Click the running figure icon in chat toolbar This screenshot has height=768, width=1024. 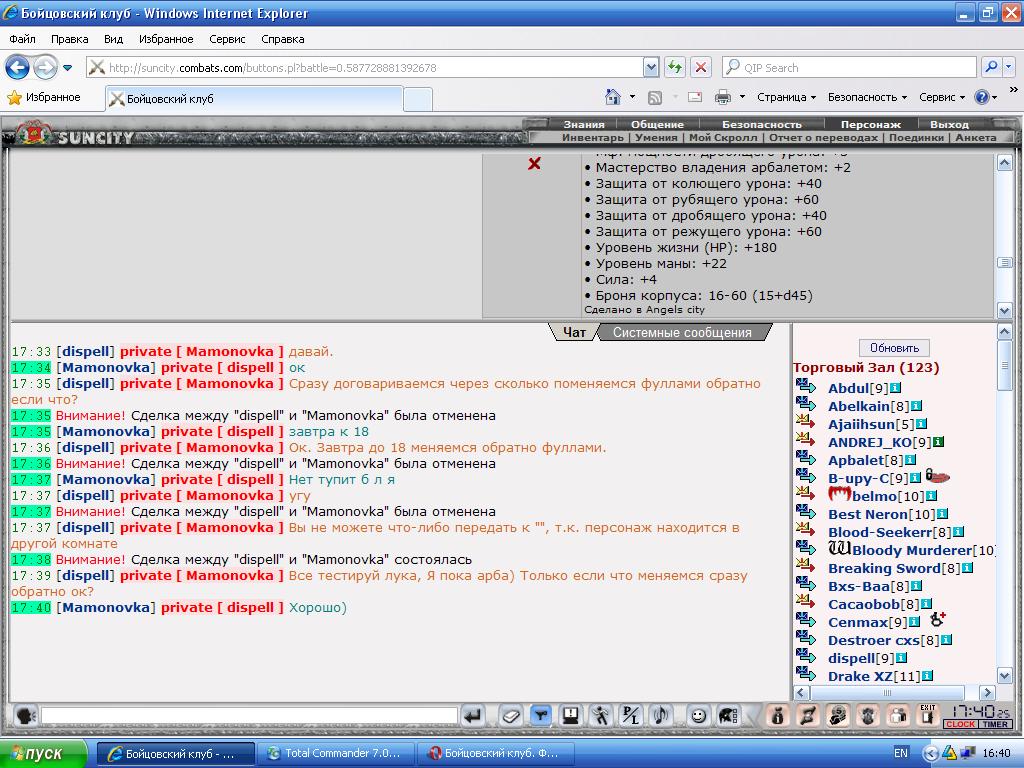click(x=600, y=716)
